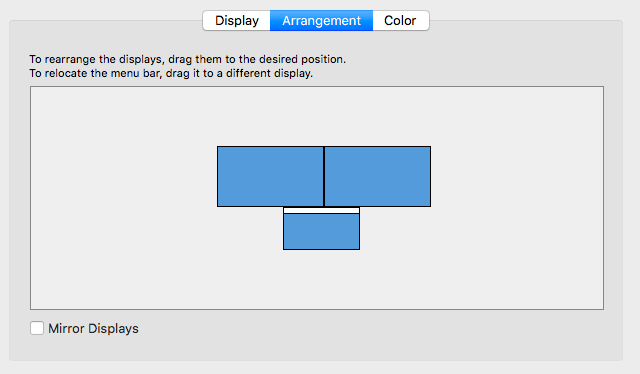Click the 'To relocate the menu bar' text
The height and width of the screenshot is (374, 640).
pos(171,73)
